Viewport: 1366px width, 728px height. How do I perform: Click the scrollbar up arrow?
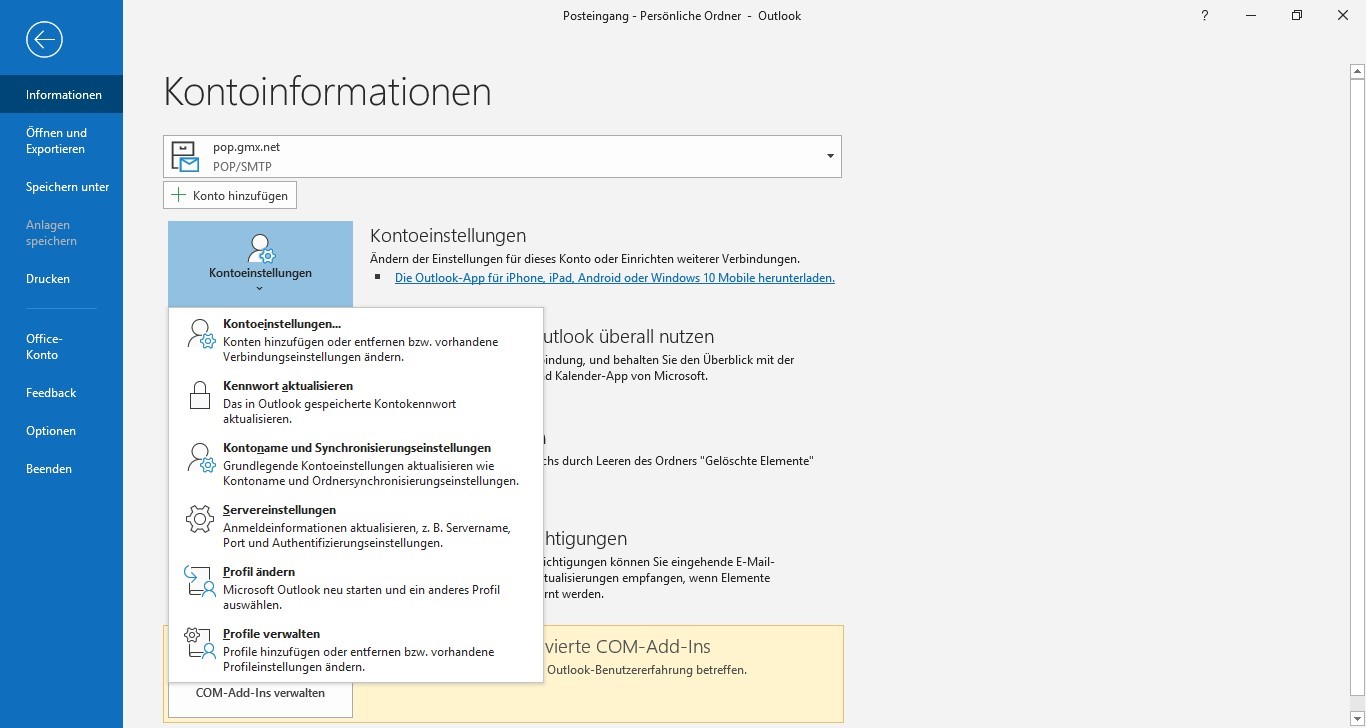[x=1357, y=70]
